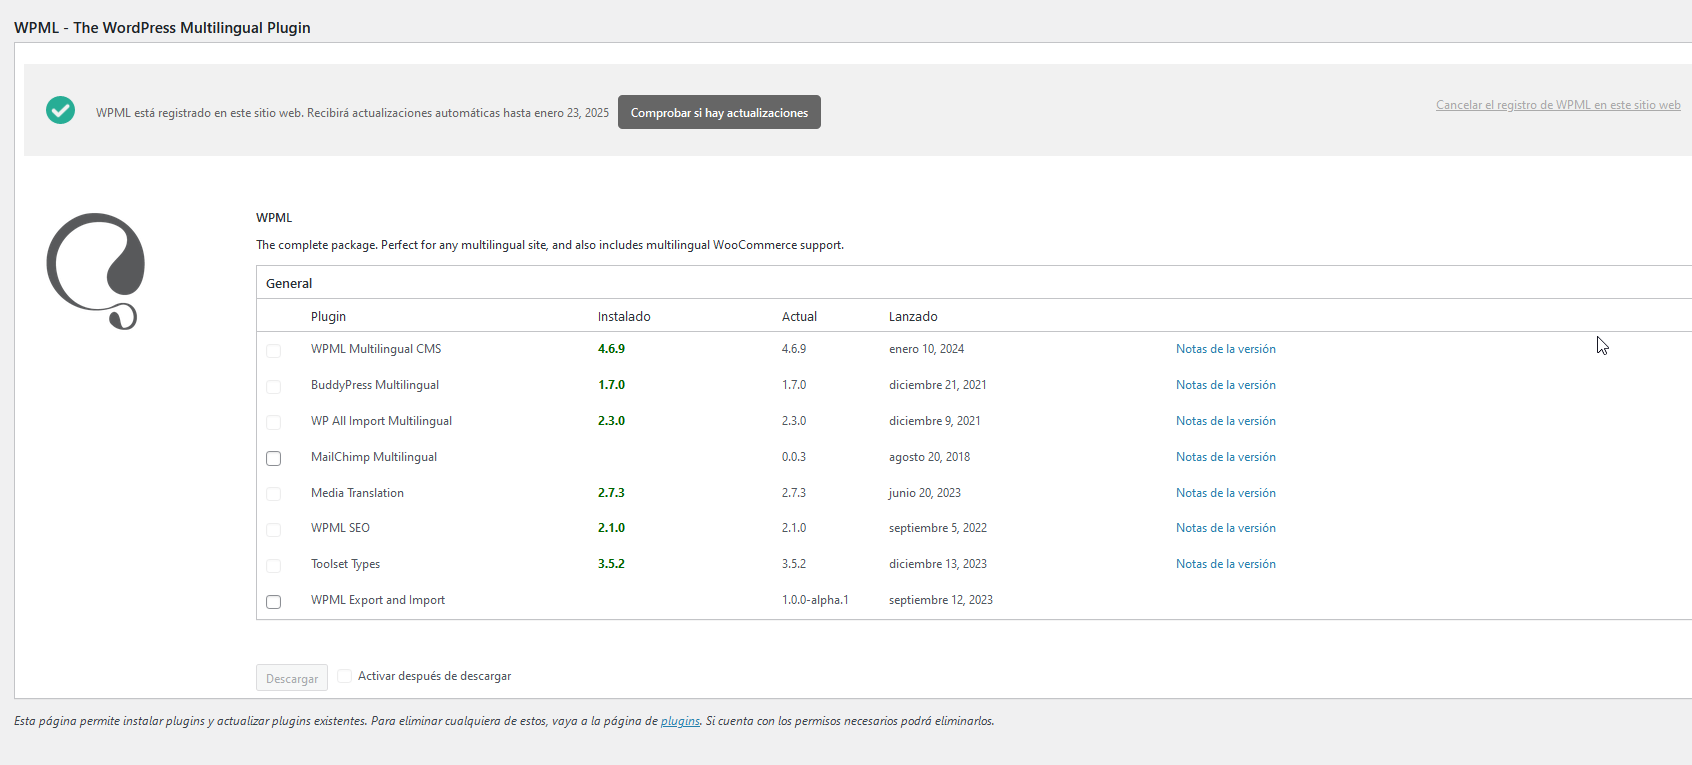
Task: Click the Descargar button
Action: click(x=292, y=678)
